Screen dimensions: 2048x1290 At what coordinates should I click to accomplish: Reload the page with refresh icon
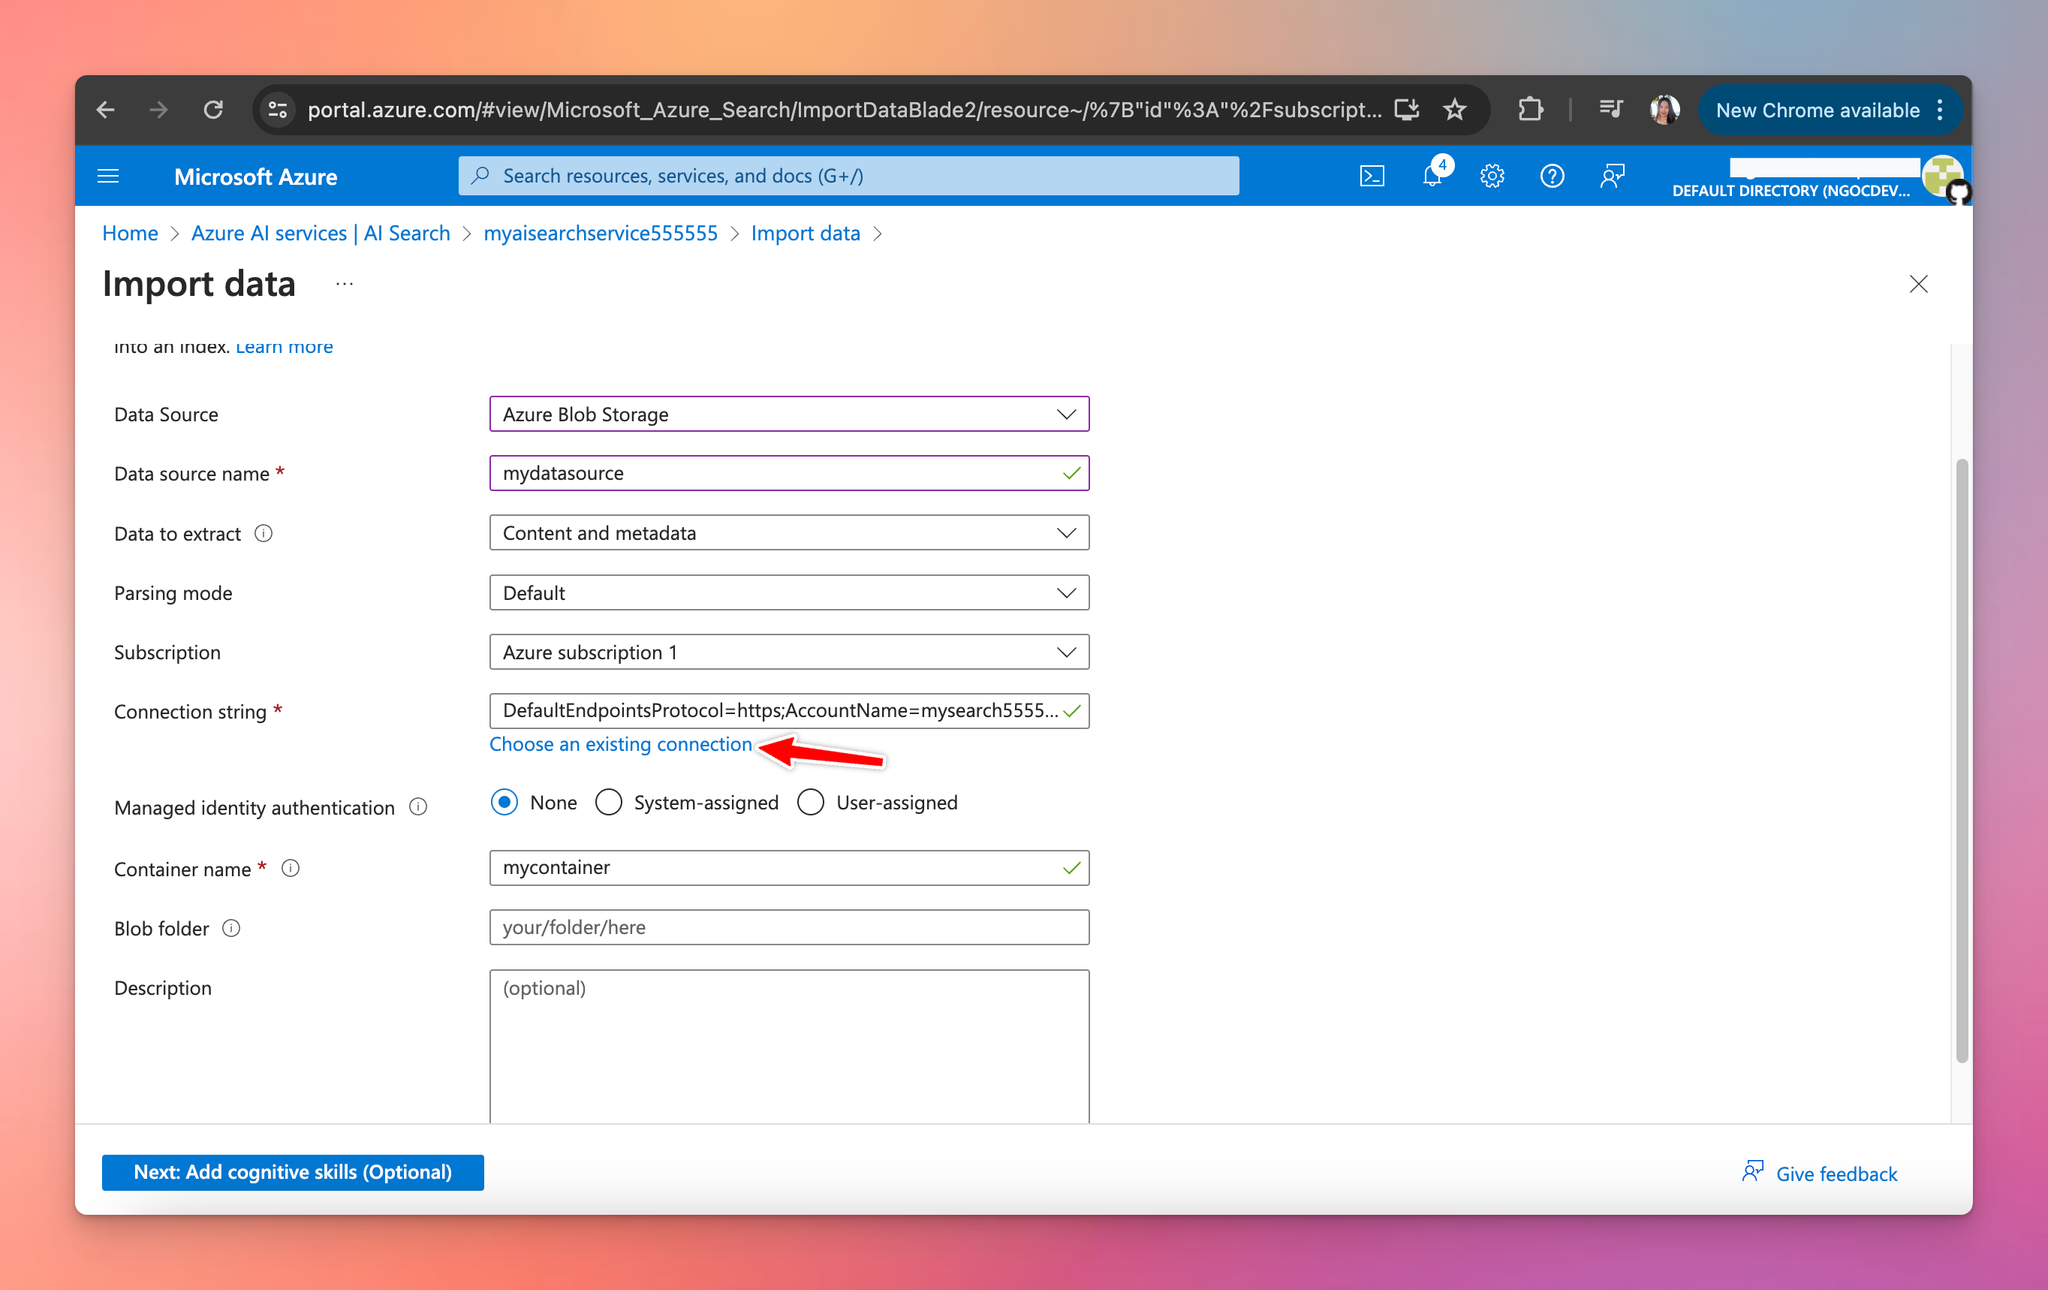(213, 110)
